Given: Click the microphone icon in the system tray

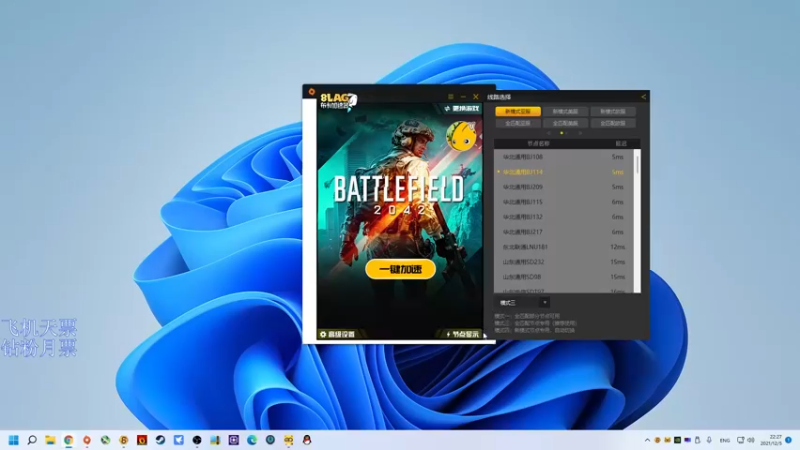Looking at the screenshot, I should click(x=709, y=440).
